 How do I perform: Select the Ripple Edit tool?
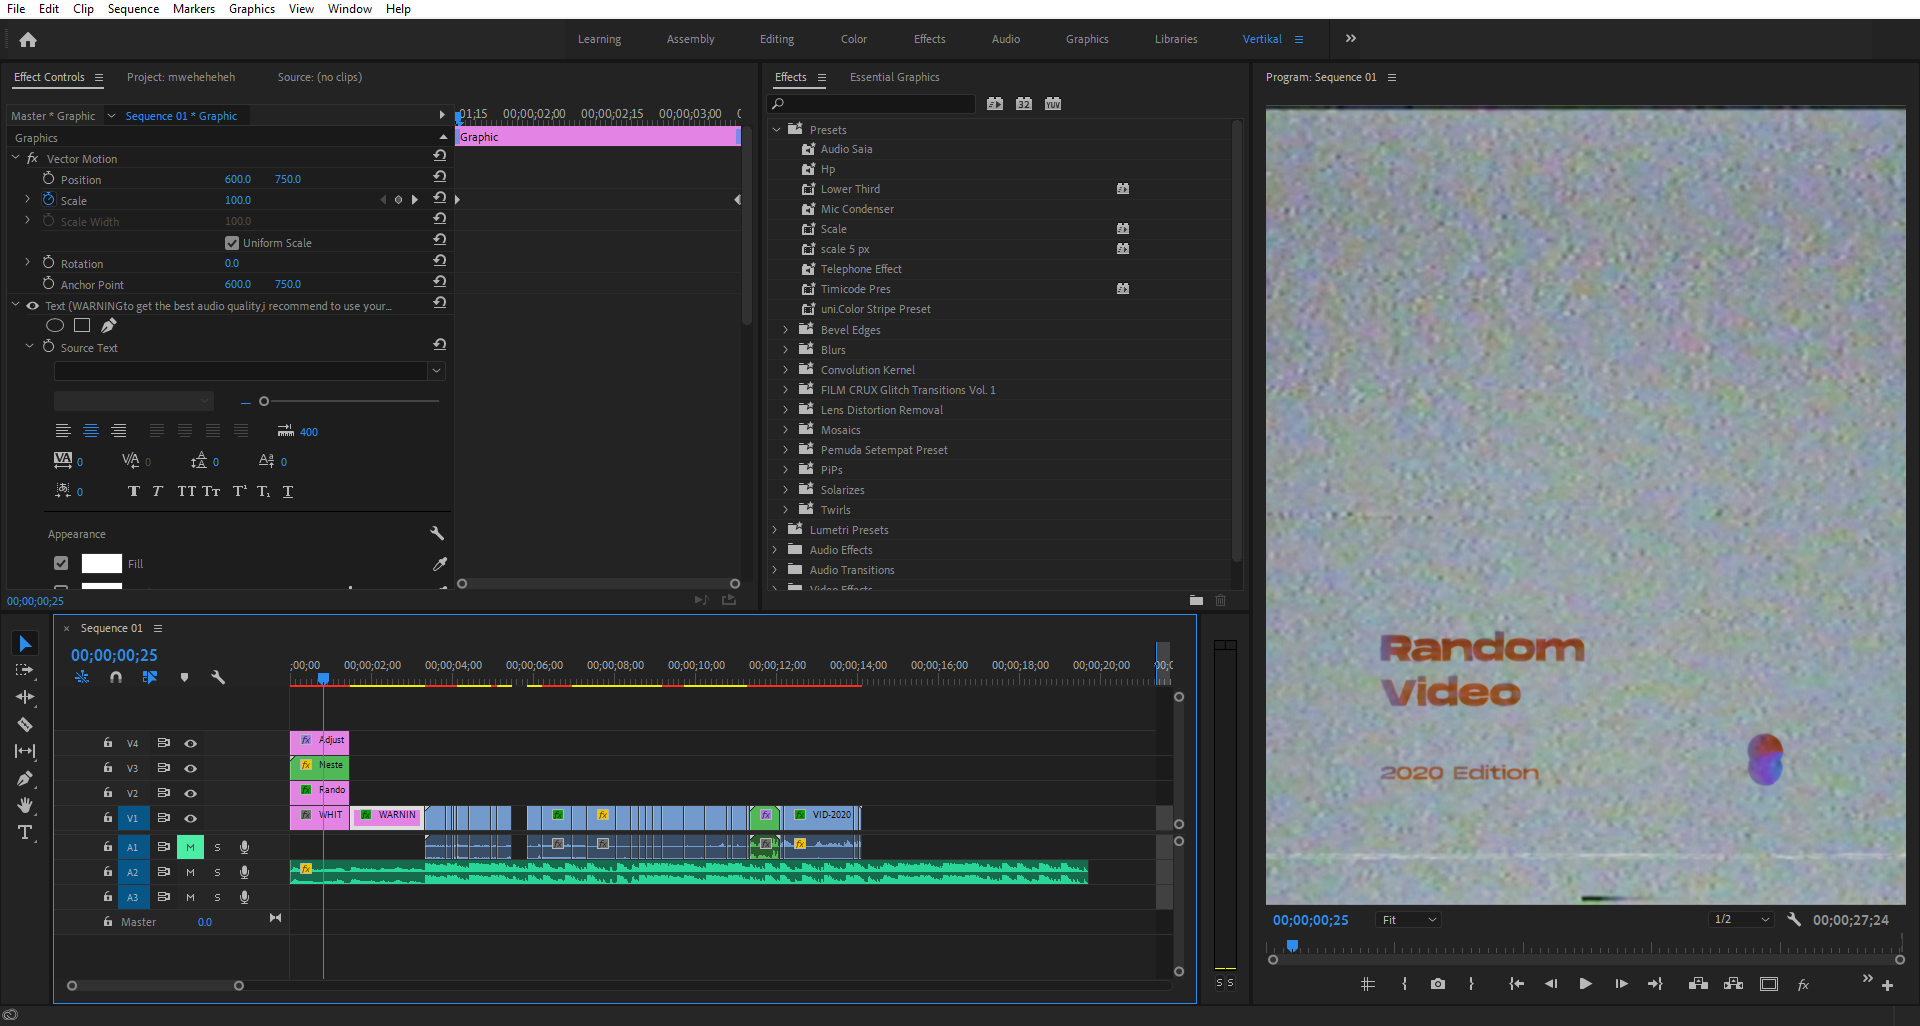pyautogui.click(x=25, y=697)
